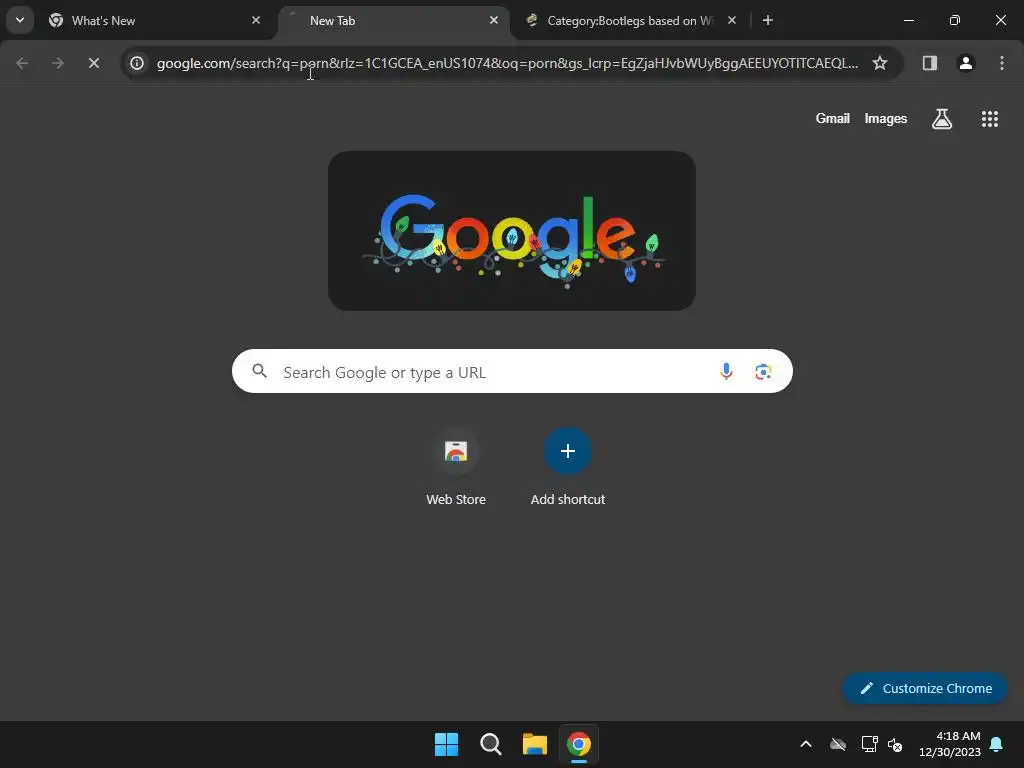Open the network status tray icon
This screenshot has height=768, width=1024.
tap(869, 744)
